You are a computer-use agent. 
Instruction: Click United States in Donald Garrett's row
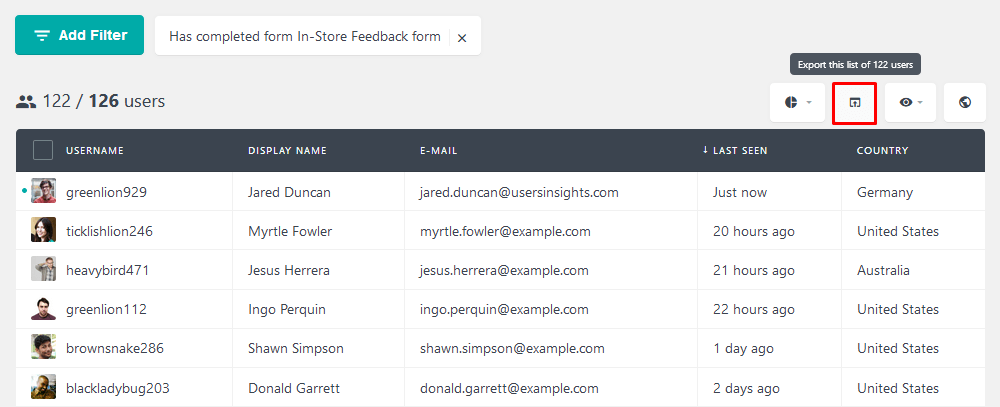tap(898, 388)
